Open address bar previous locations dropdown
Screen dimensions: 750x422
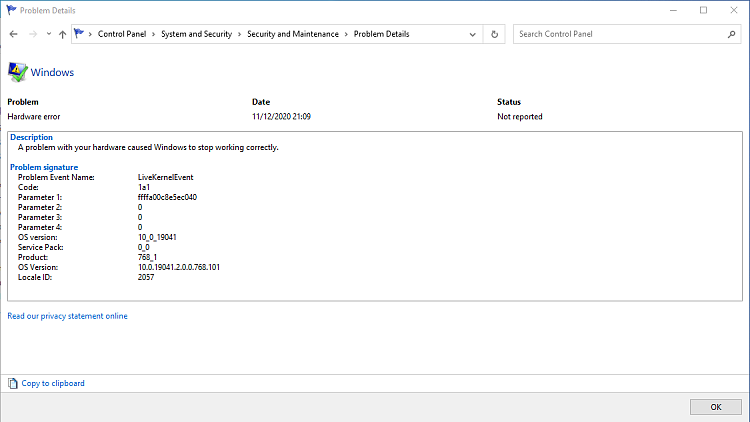coord(475,34)
